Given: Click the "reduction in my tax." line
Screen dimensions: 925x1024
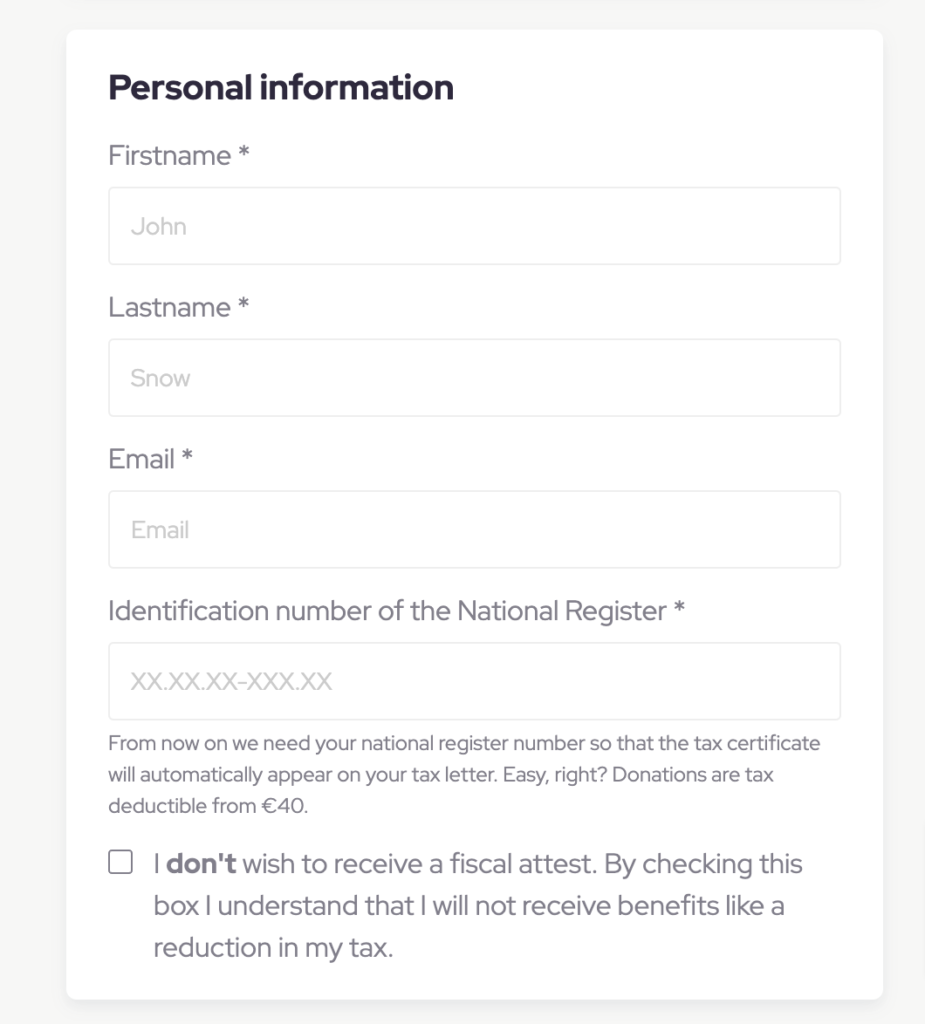Looking at the screenshot, I should coord(273,948).
